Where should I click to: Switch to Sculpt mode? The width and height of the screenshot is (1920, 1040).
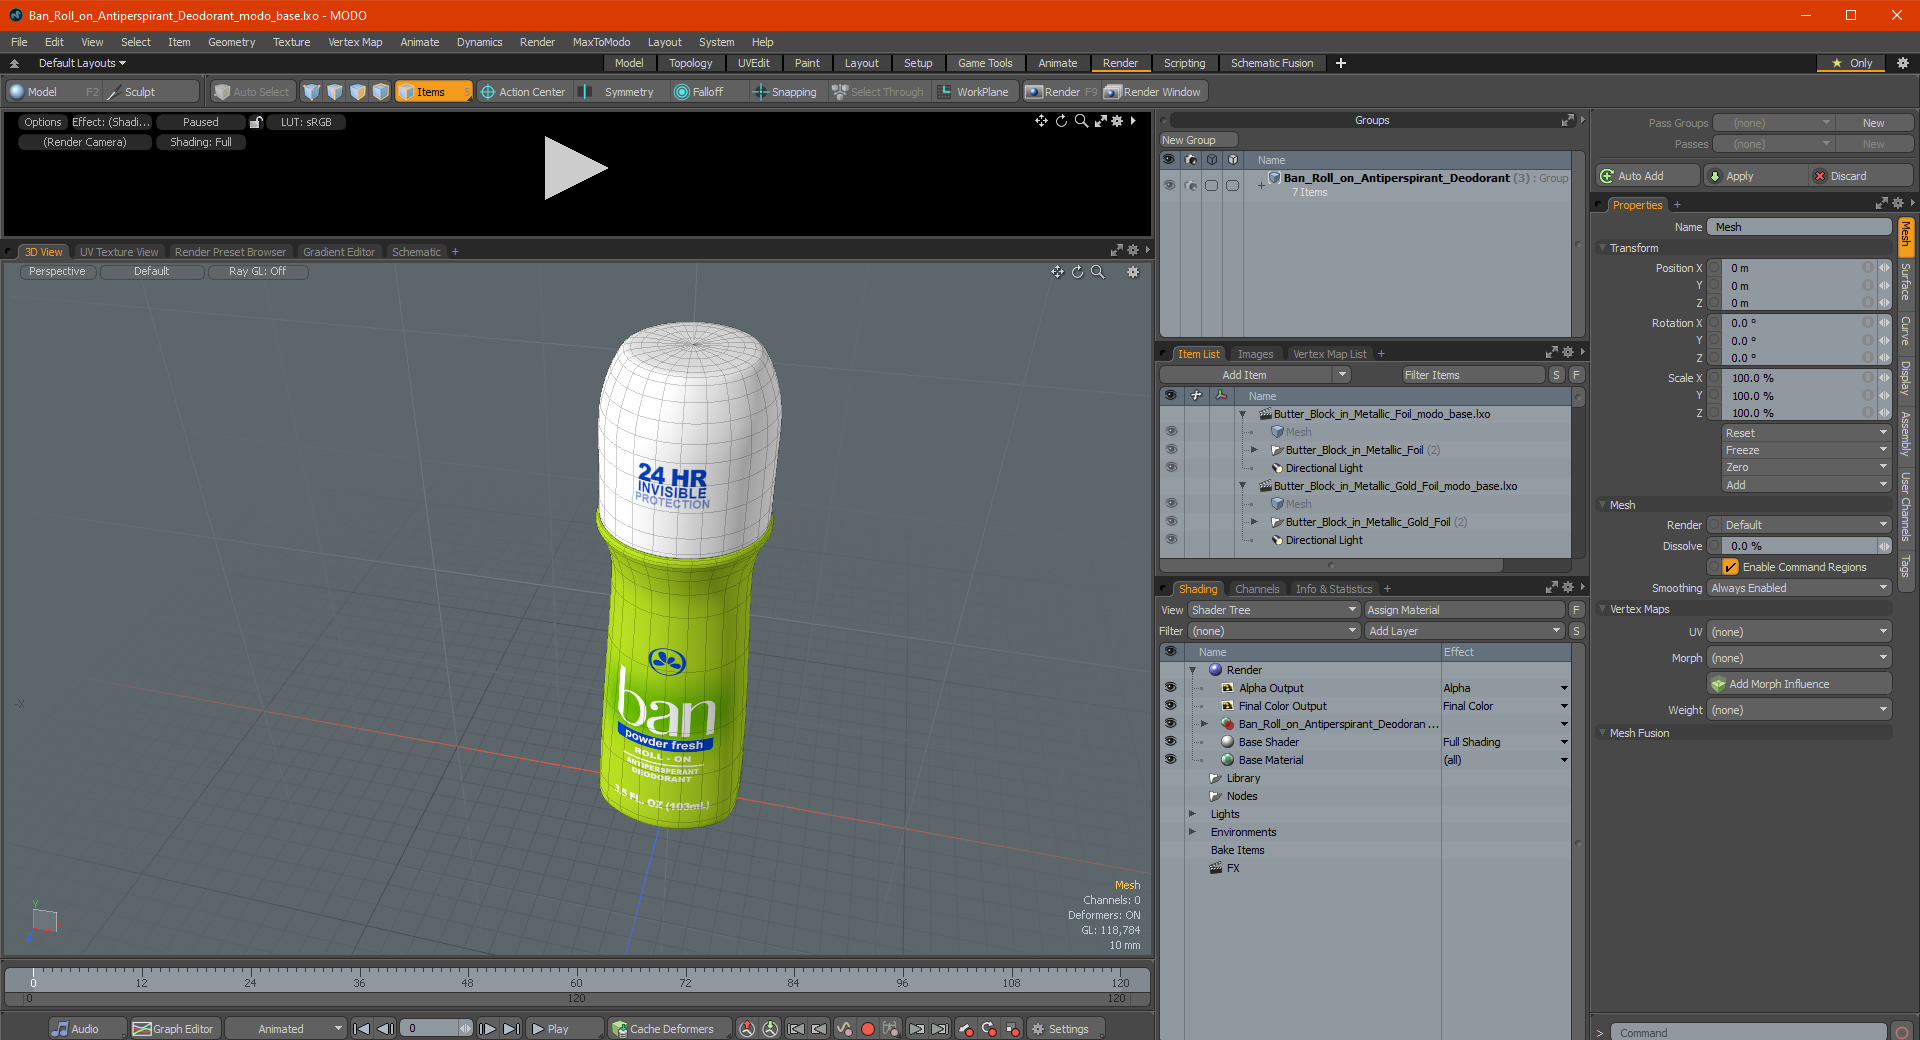[152, 92]
